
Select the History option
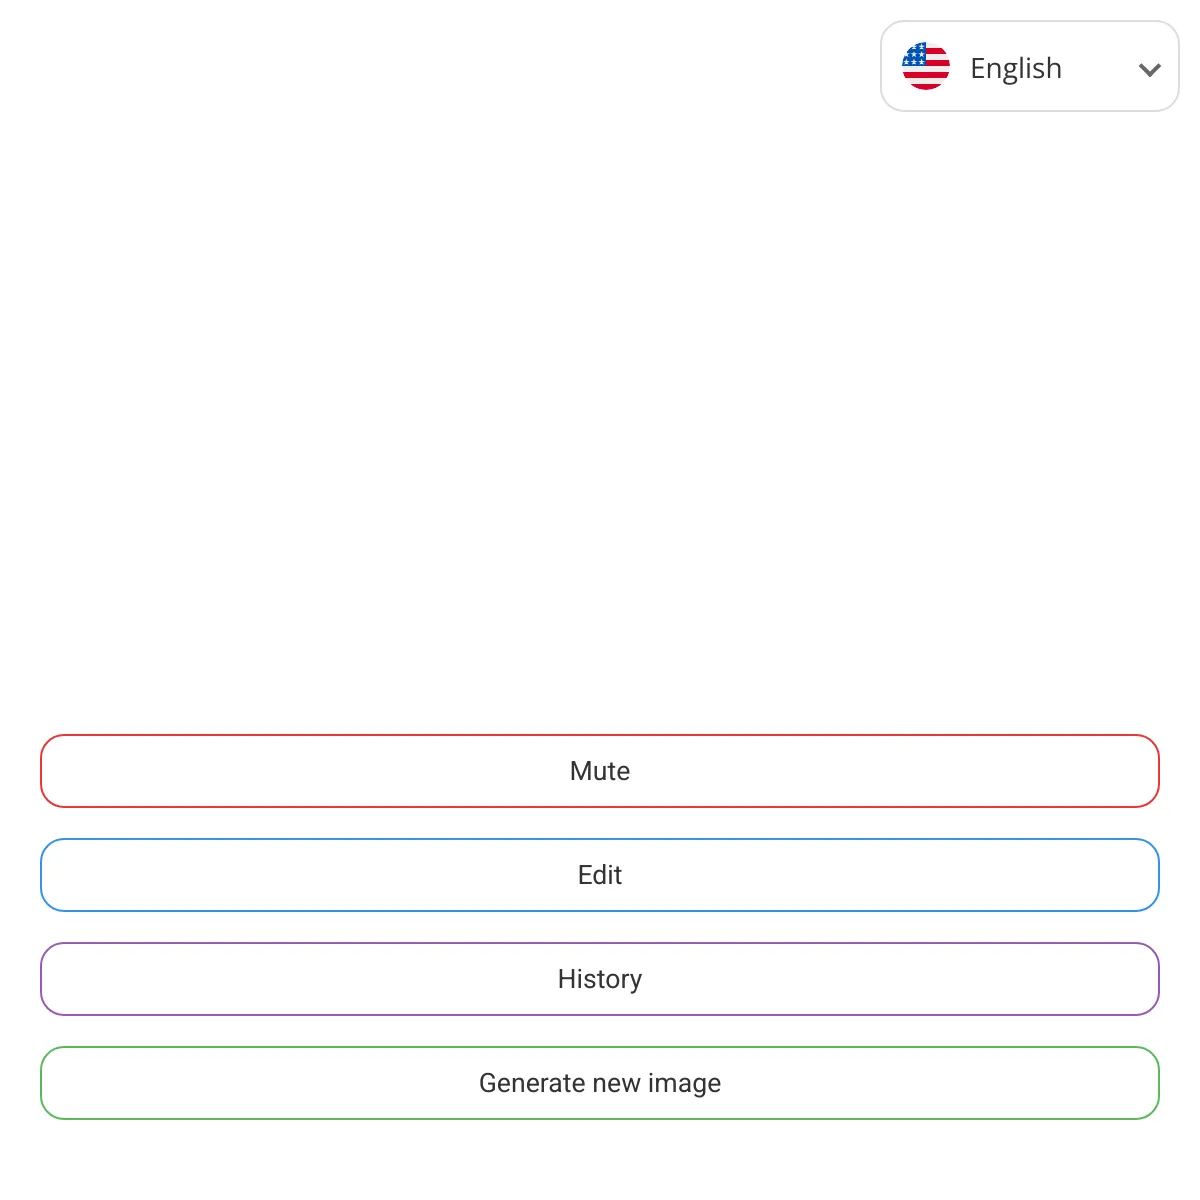(600, 979)
